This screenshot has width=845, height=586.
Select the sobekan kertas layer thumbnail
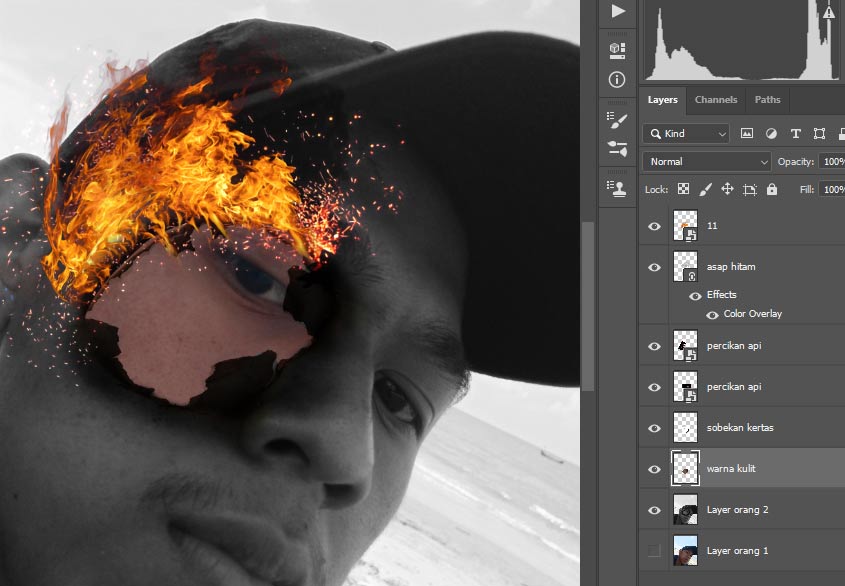coord(685,428)
